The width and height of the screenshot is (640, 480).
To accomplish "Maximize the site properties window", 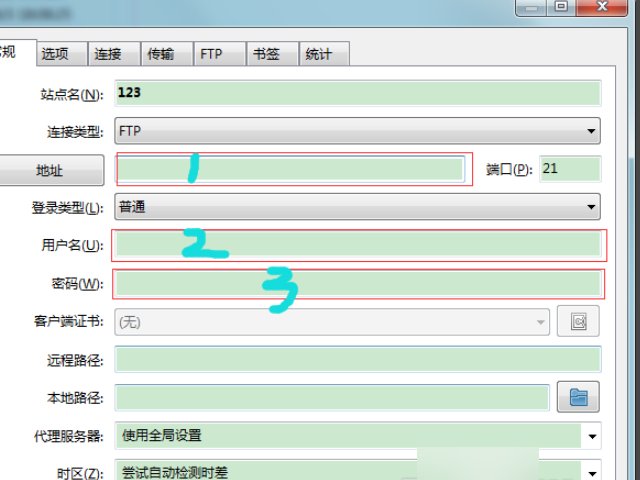I will (561, 6).
